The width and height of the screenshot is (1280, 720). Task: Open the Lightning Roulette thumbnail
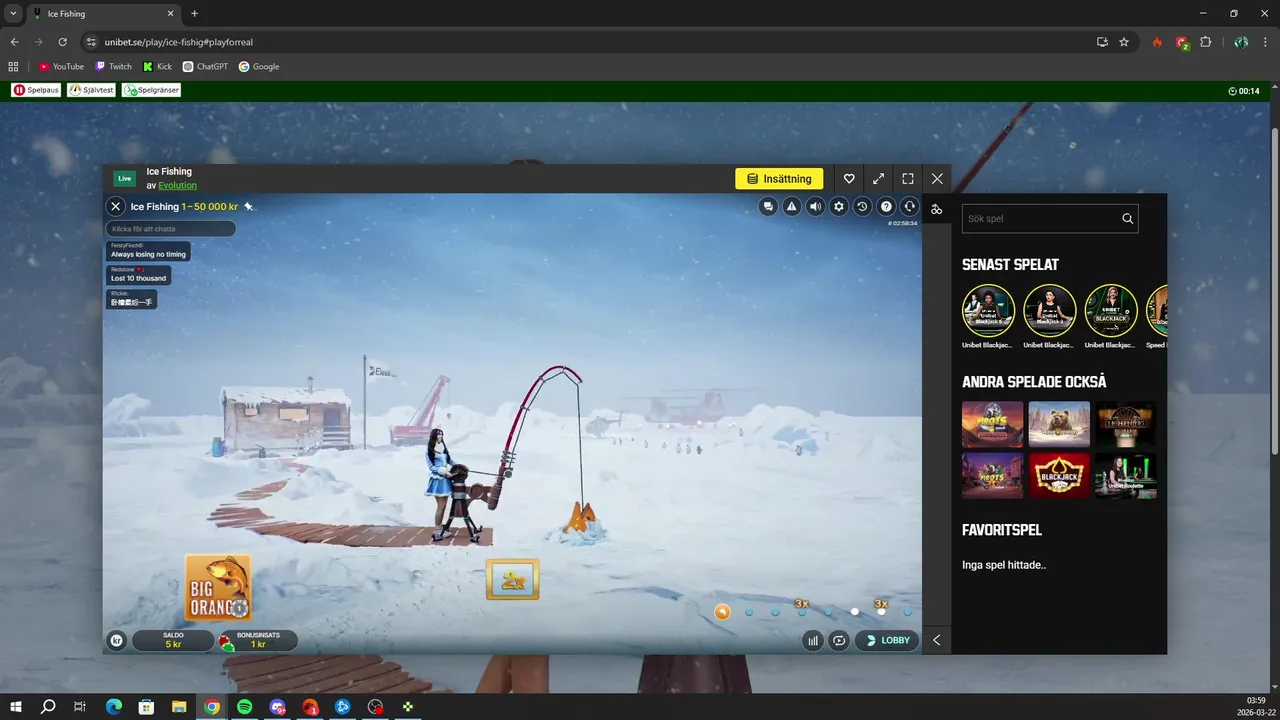pyautogui.click(x=1125, y=424)
